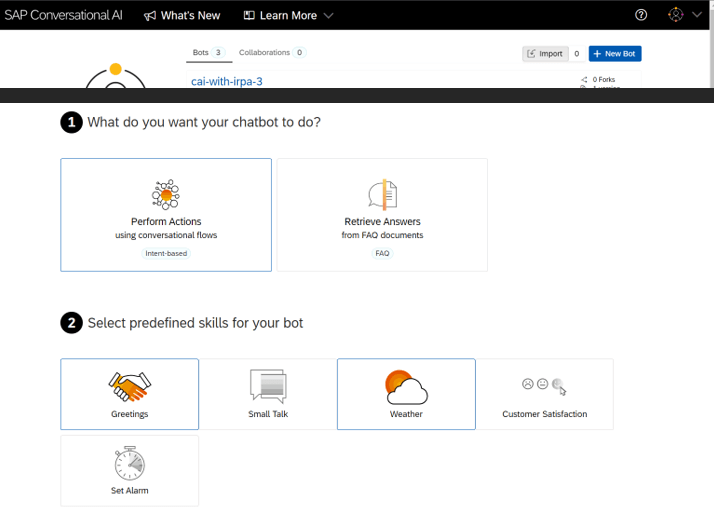
Task: Switch to the Collaborations tab
Action: (x=272, y=52)
